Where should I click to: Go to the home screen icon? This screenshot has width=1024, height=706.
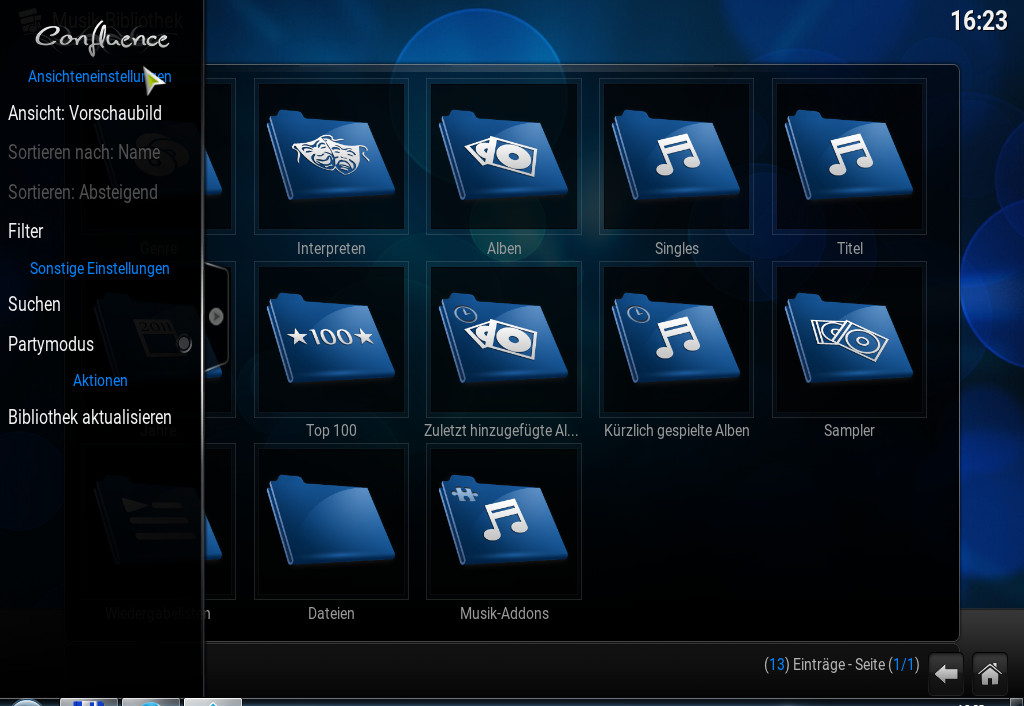[989, 673]
